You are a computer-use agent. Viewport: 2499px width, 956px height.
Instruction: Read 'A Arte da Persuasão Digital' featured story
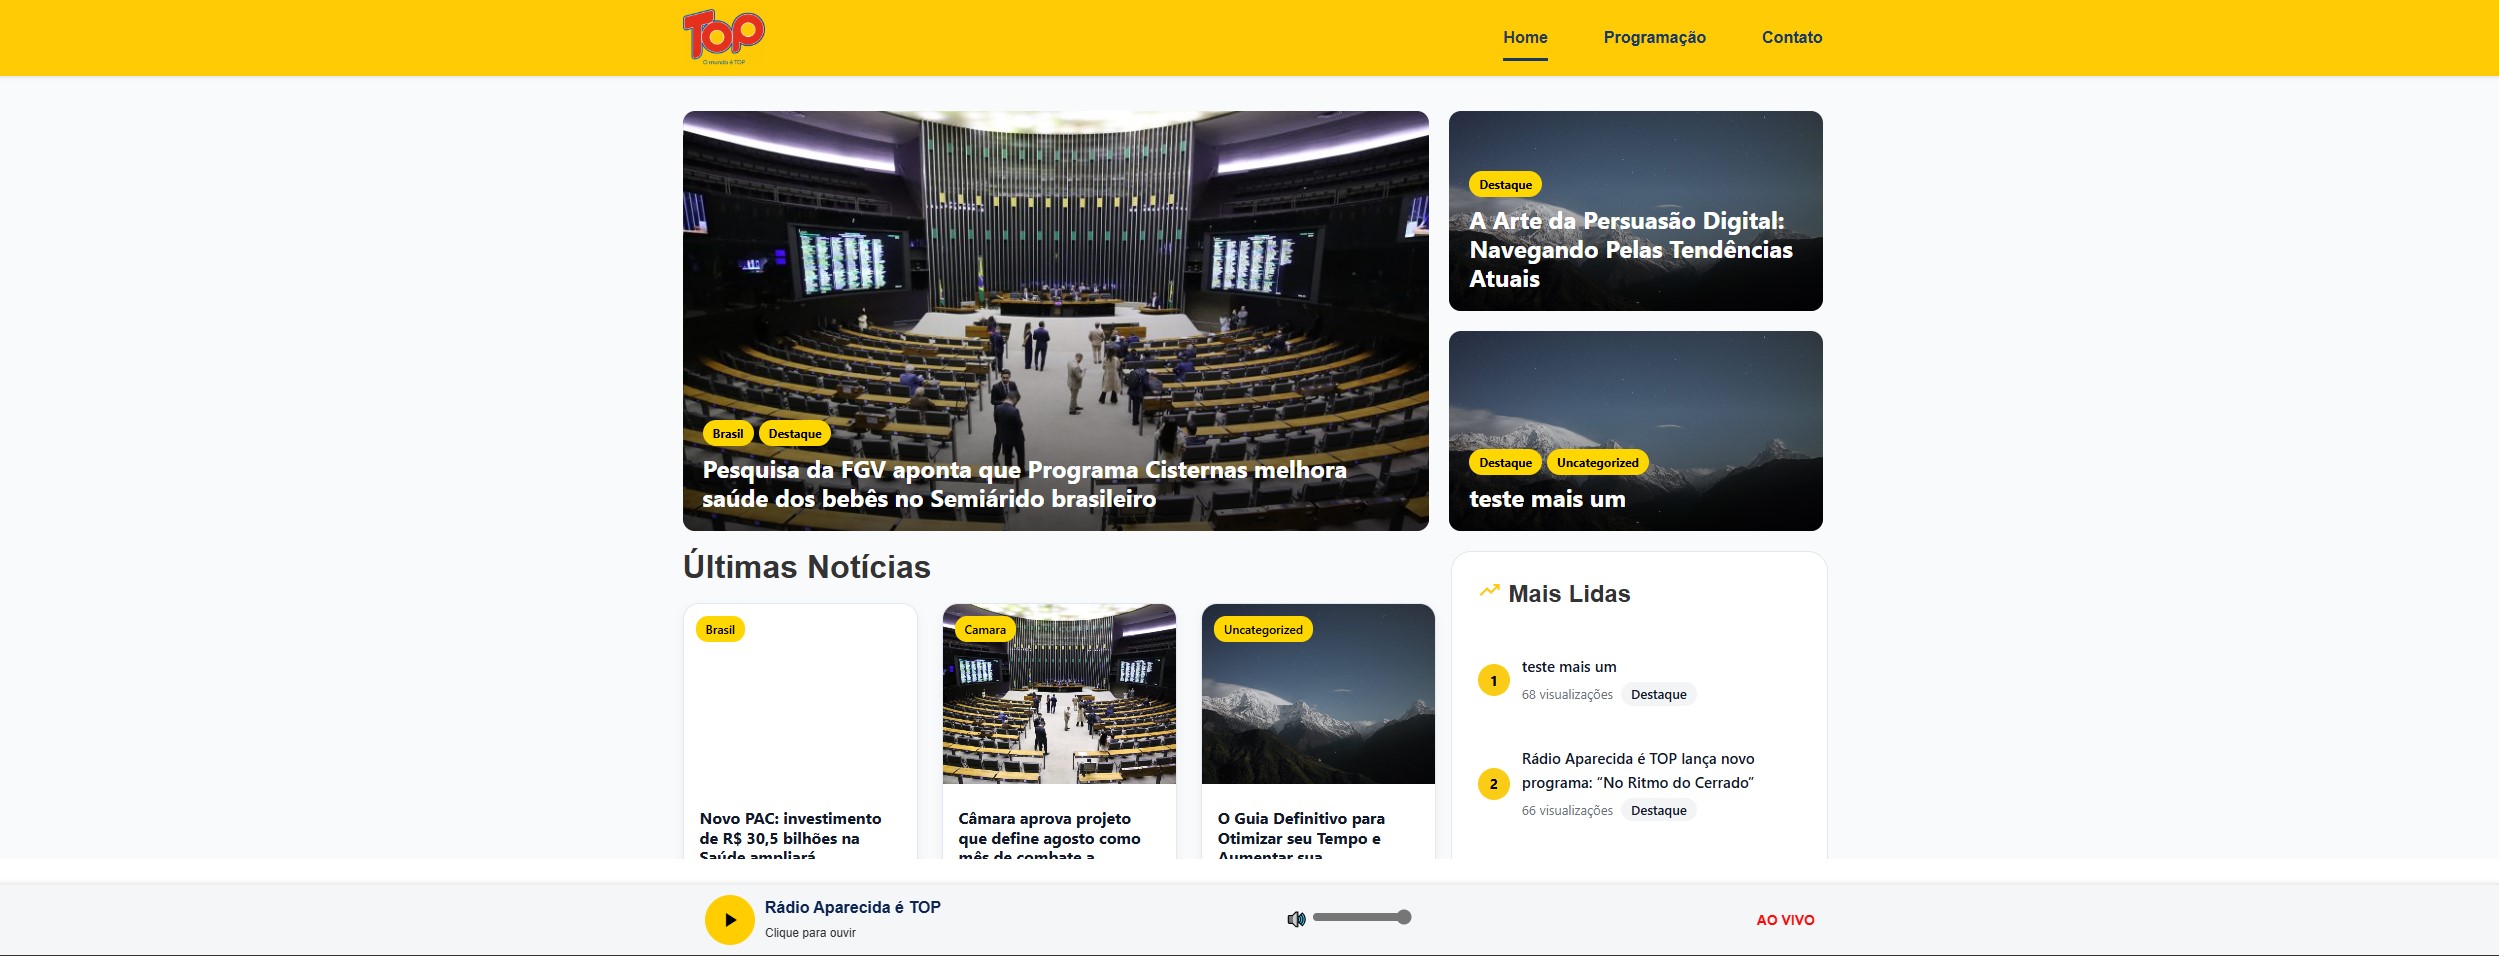pyautogui.click(x=1631, y=250)
